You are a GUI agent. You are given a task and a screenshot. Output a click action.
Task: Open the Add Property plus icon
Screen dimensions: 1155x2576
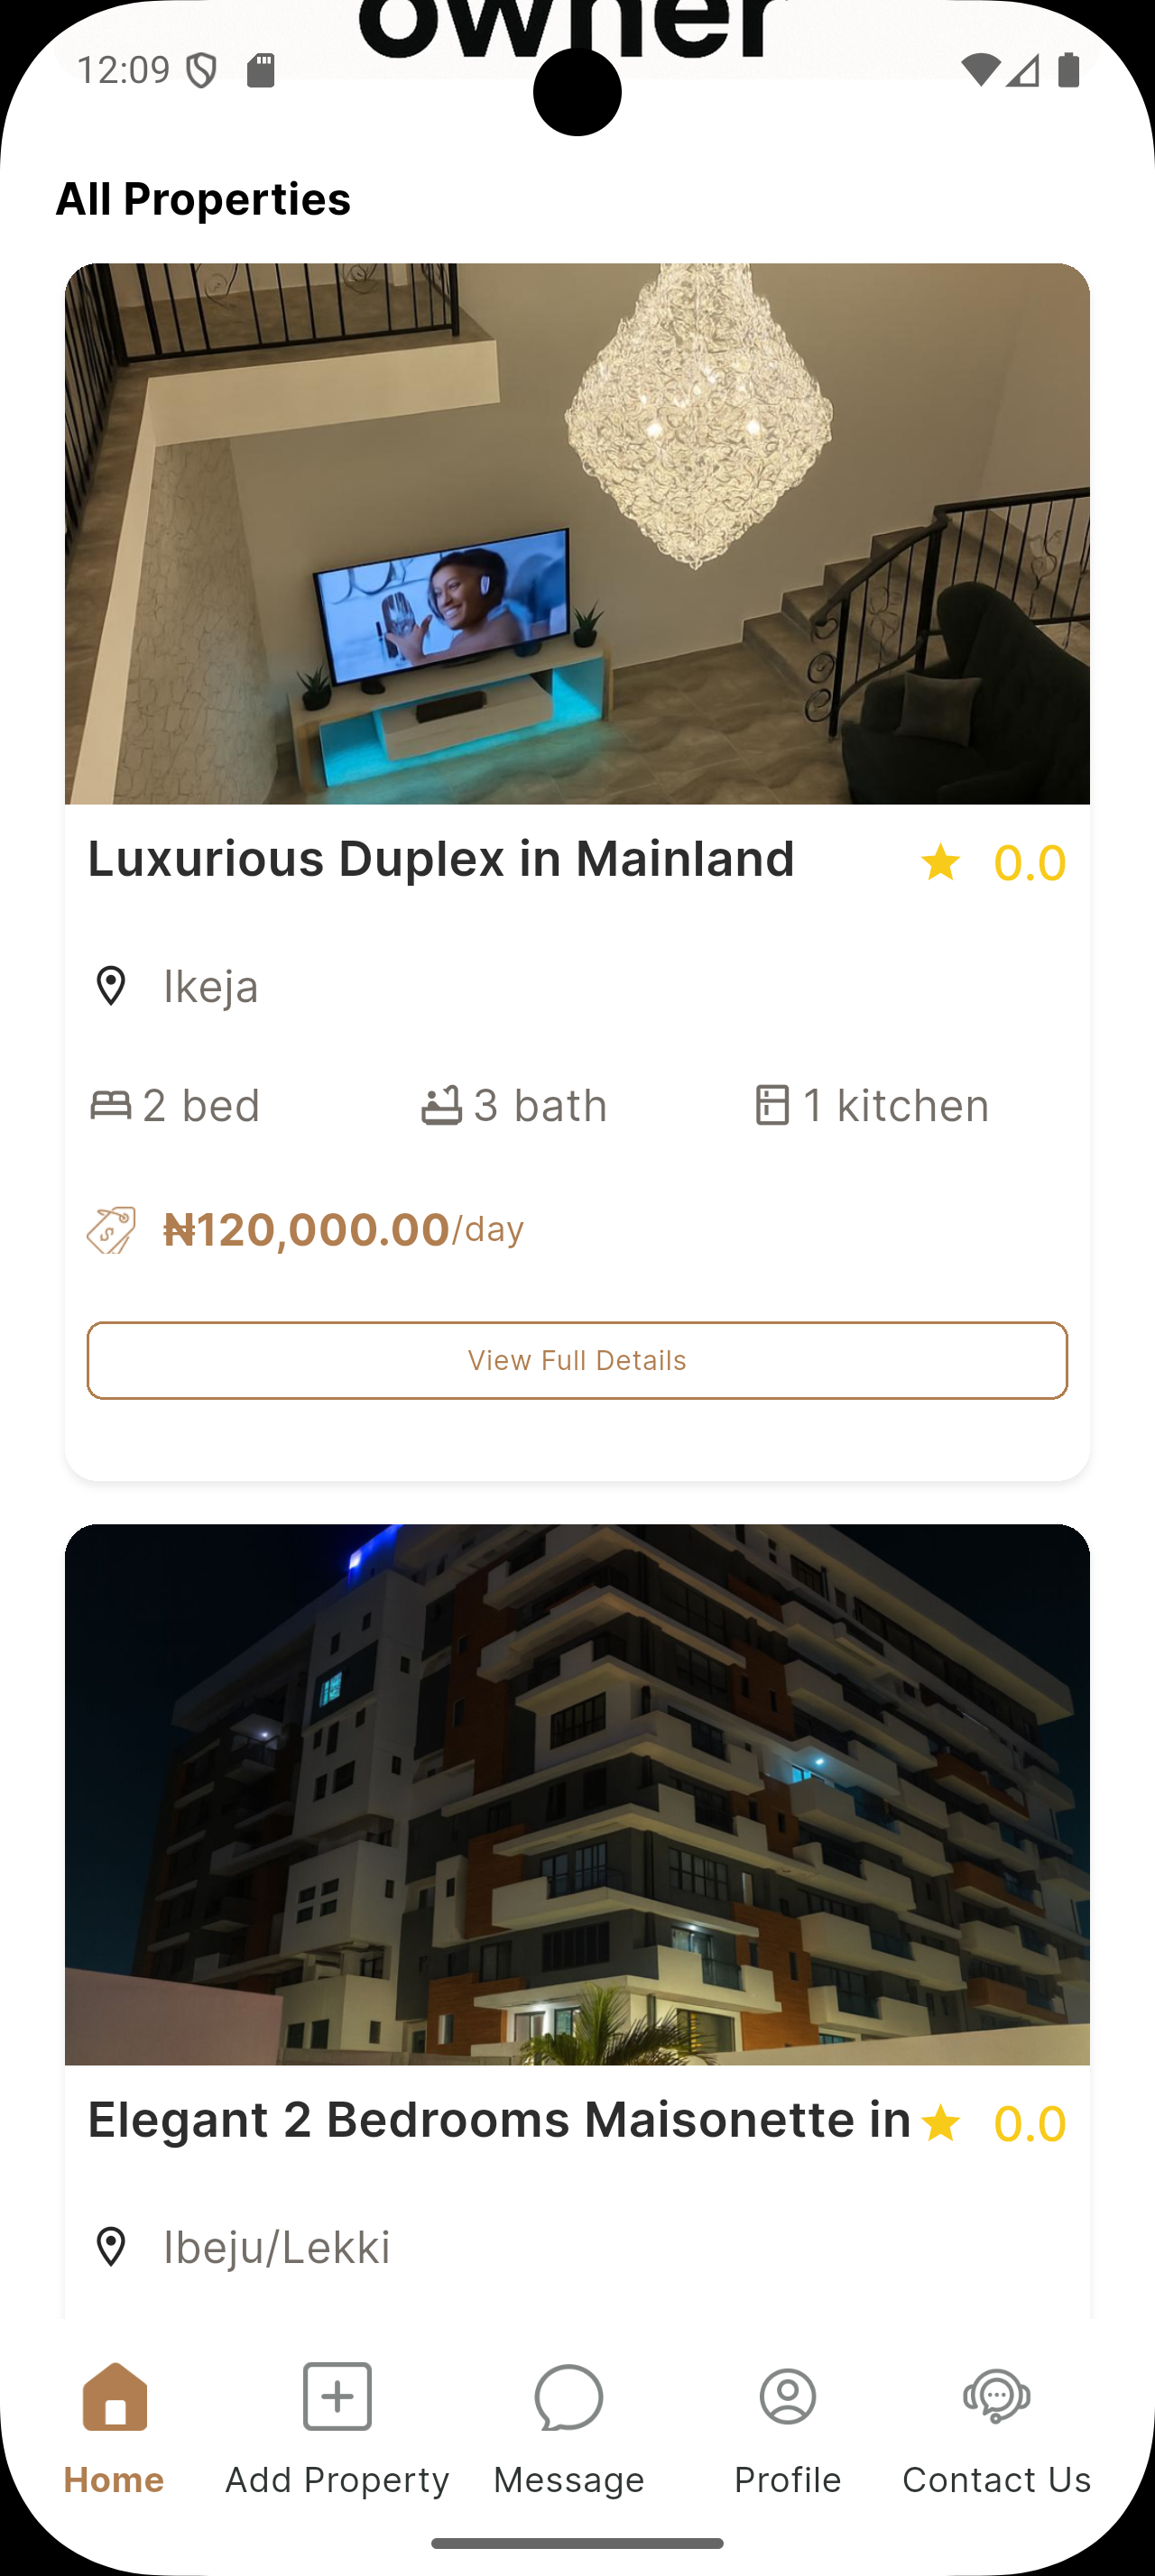pos(337,2397)
